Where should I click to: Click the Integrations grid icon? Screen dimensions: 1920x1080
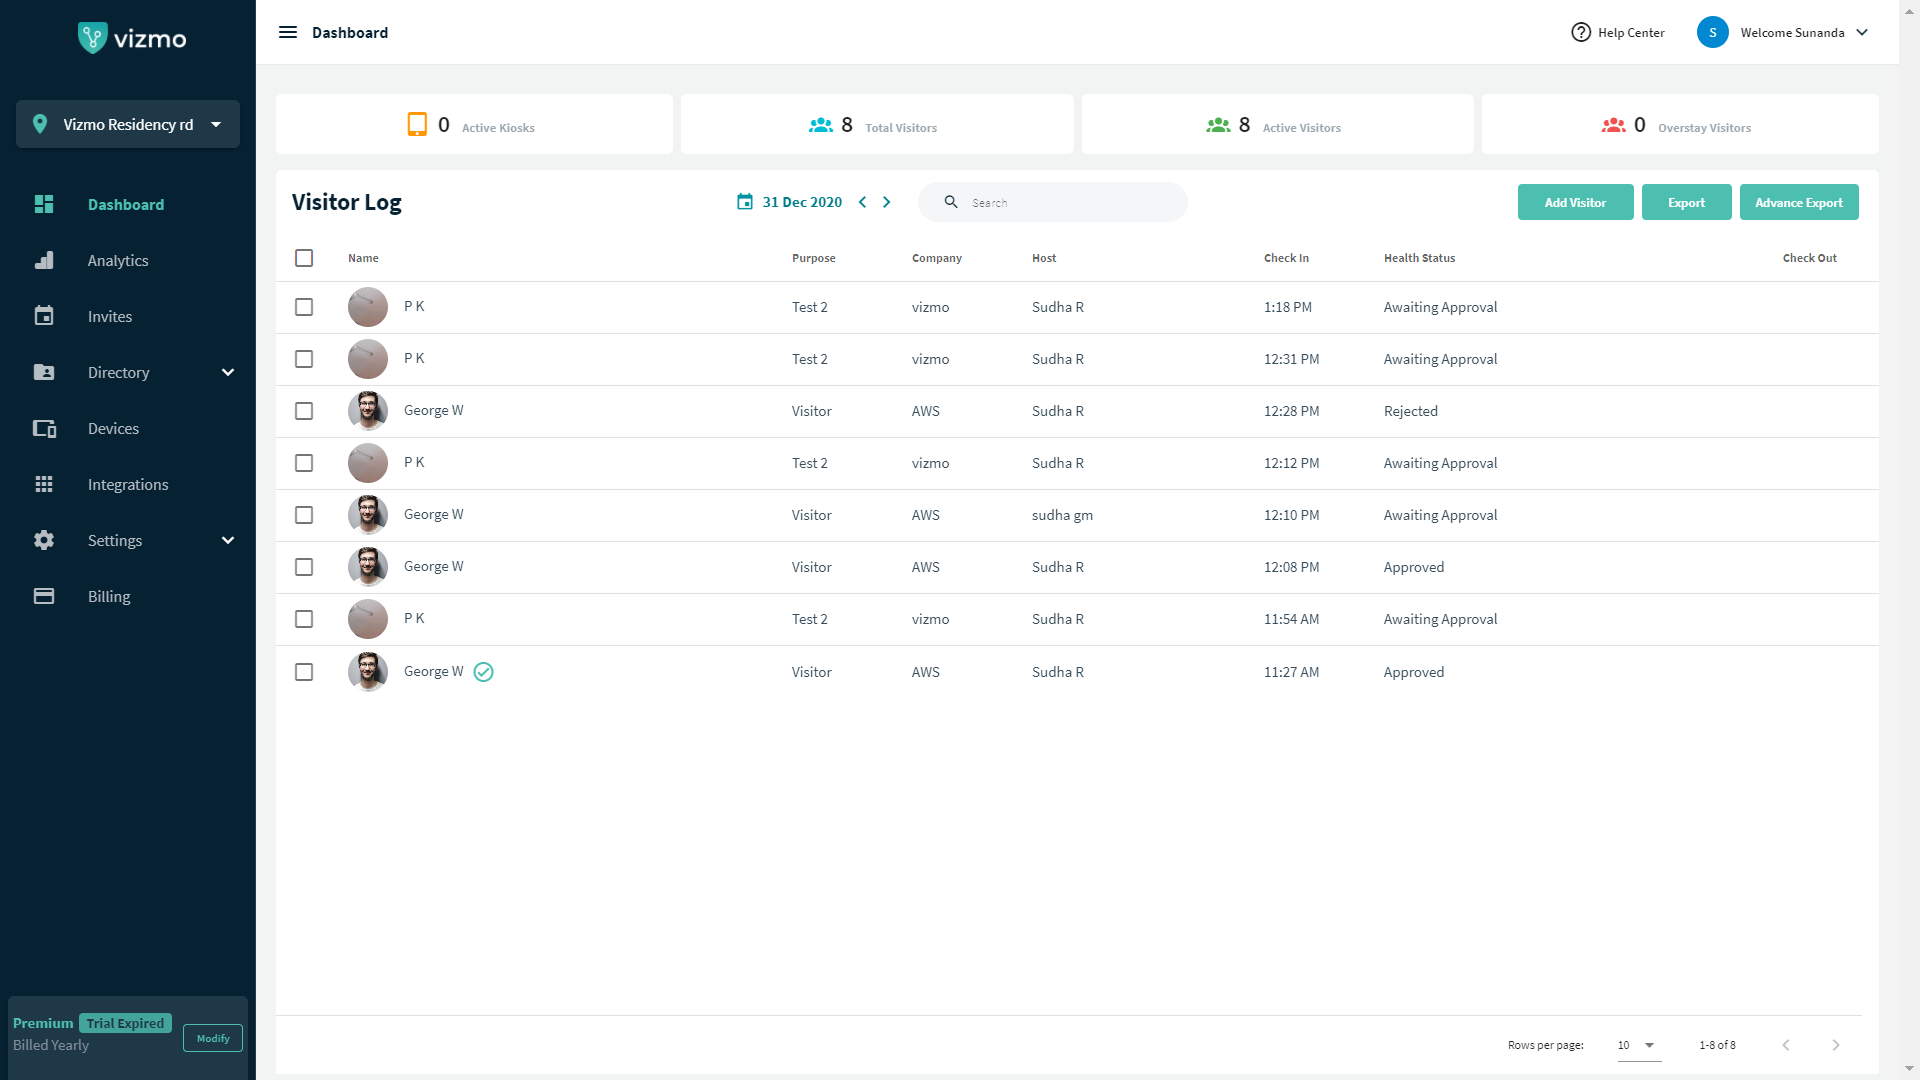(44, 484)
